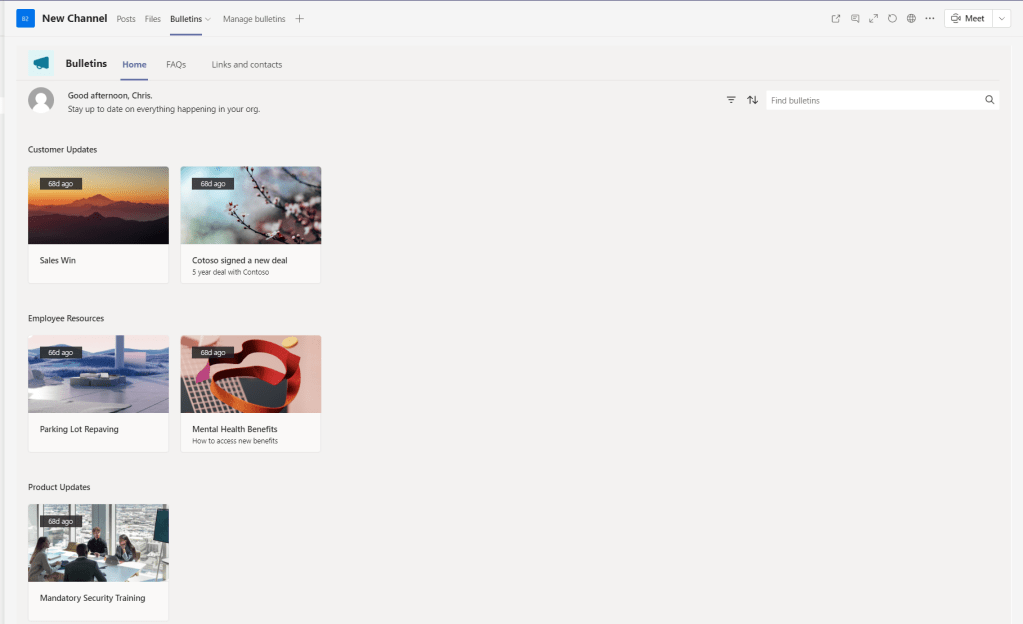The height and width of the screenshot is (624, 1023).
Task: Open the Mental Health Benefits bulletin
Action: point(250,393)
